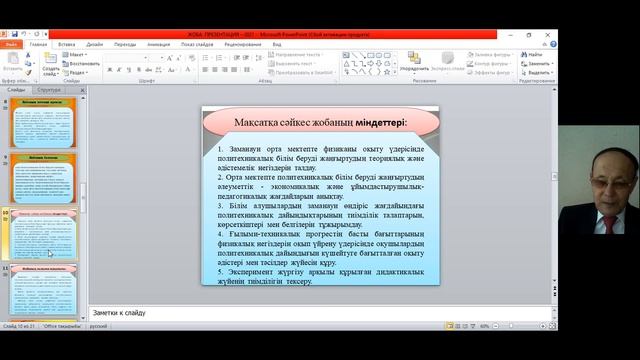Click the decrease font size icon
This screenshot has height=360, width=640.
click(179, 58)
